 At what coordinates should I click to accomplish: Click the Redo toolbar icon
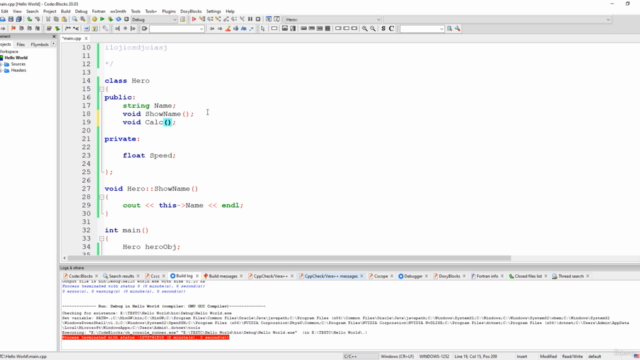pos(38,19)
